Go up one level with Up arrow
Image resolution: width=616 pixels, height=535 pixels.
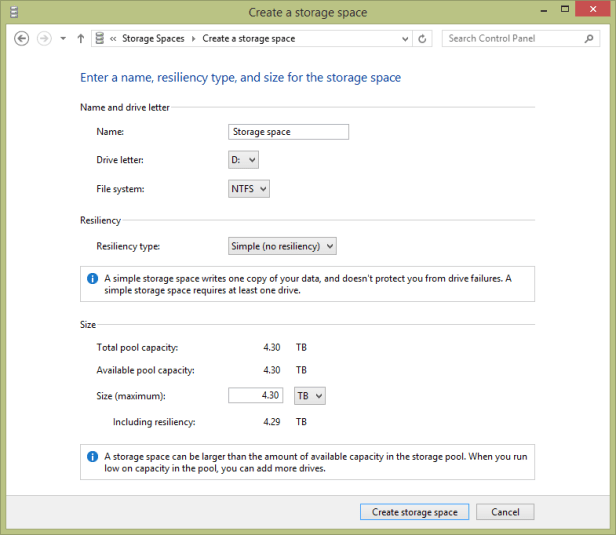pyautogui.click(x=80, y=38)
